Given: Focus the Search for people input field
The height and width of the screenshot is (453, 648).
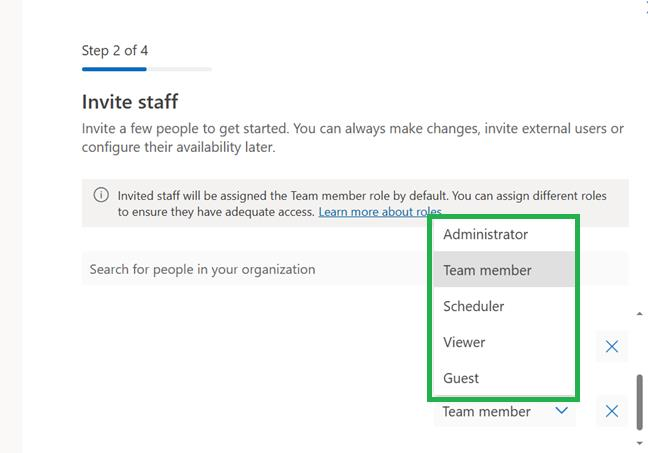Looking at the screenshot, I should point(250,269).
